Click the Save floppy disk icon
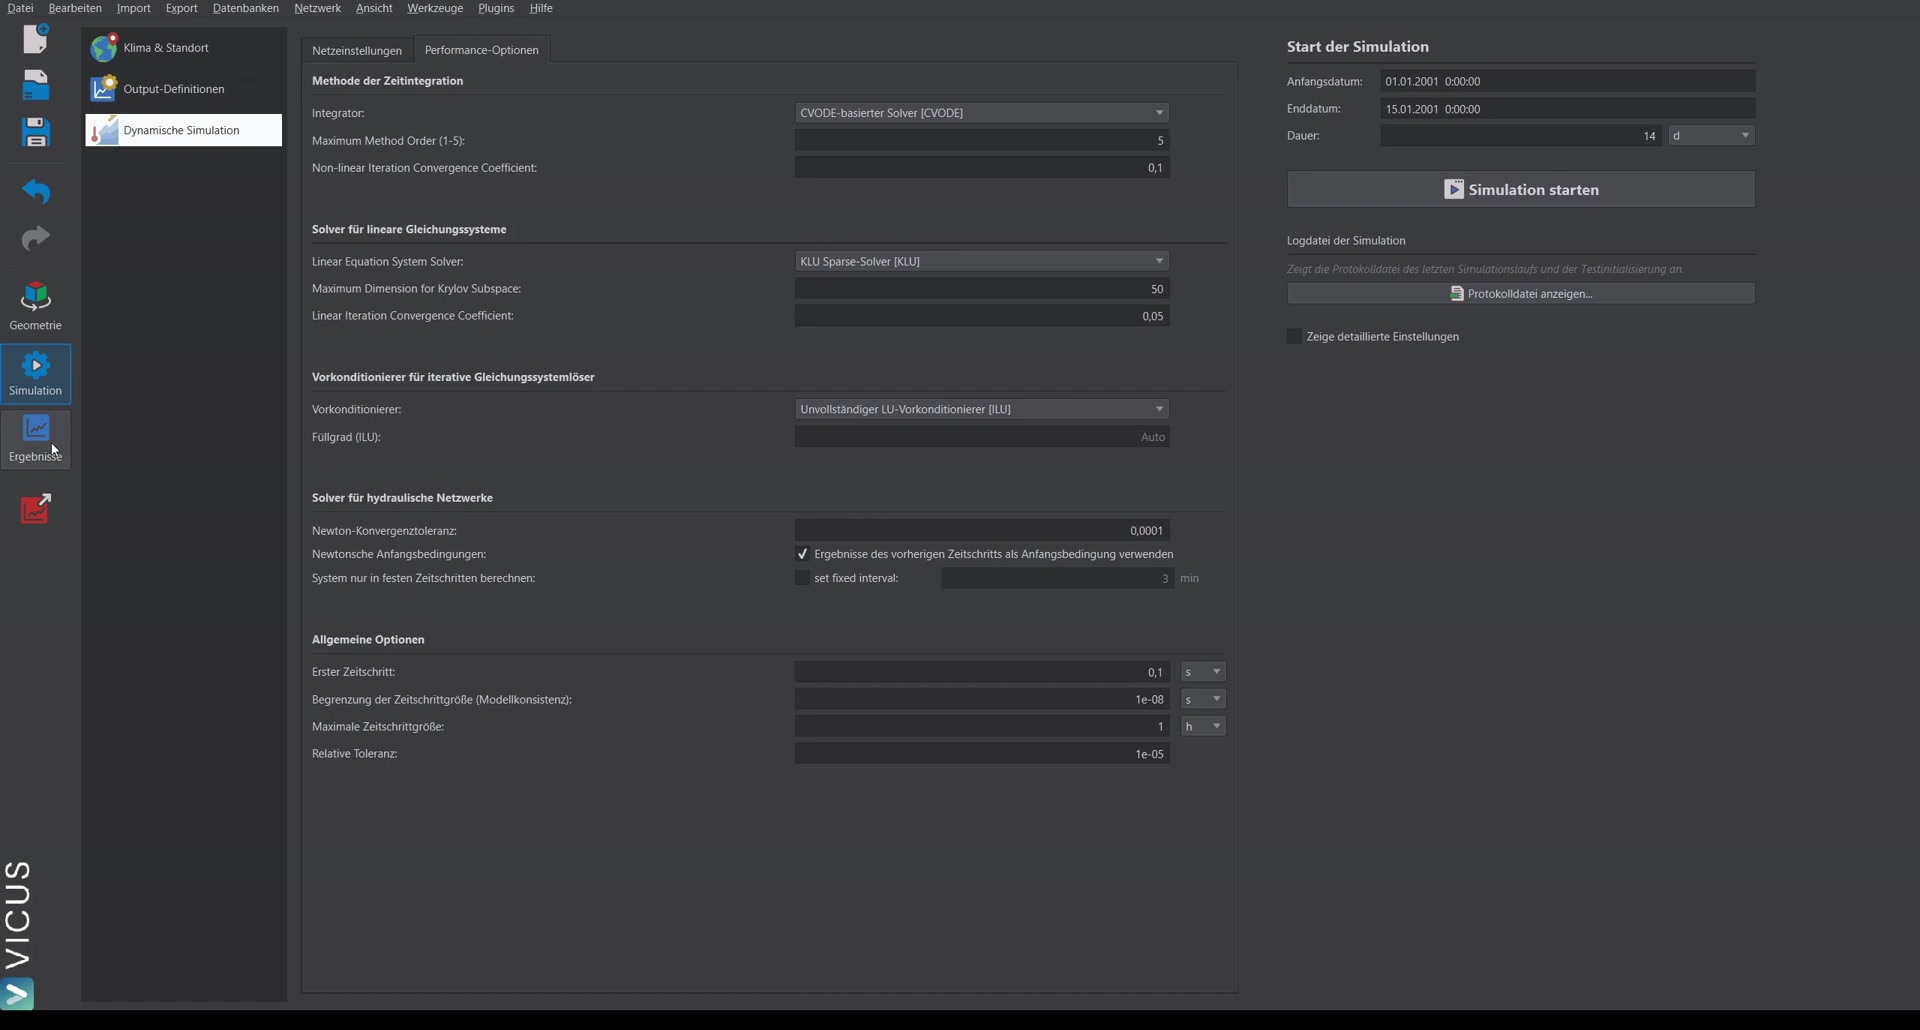Image resolution: width=1920 pixels, height=1030 pixels. pos(36,132)
